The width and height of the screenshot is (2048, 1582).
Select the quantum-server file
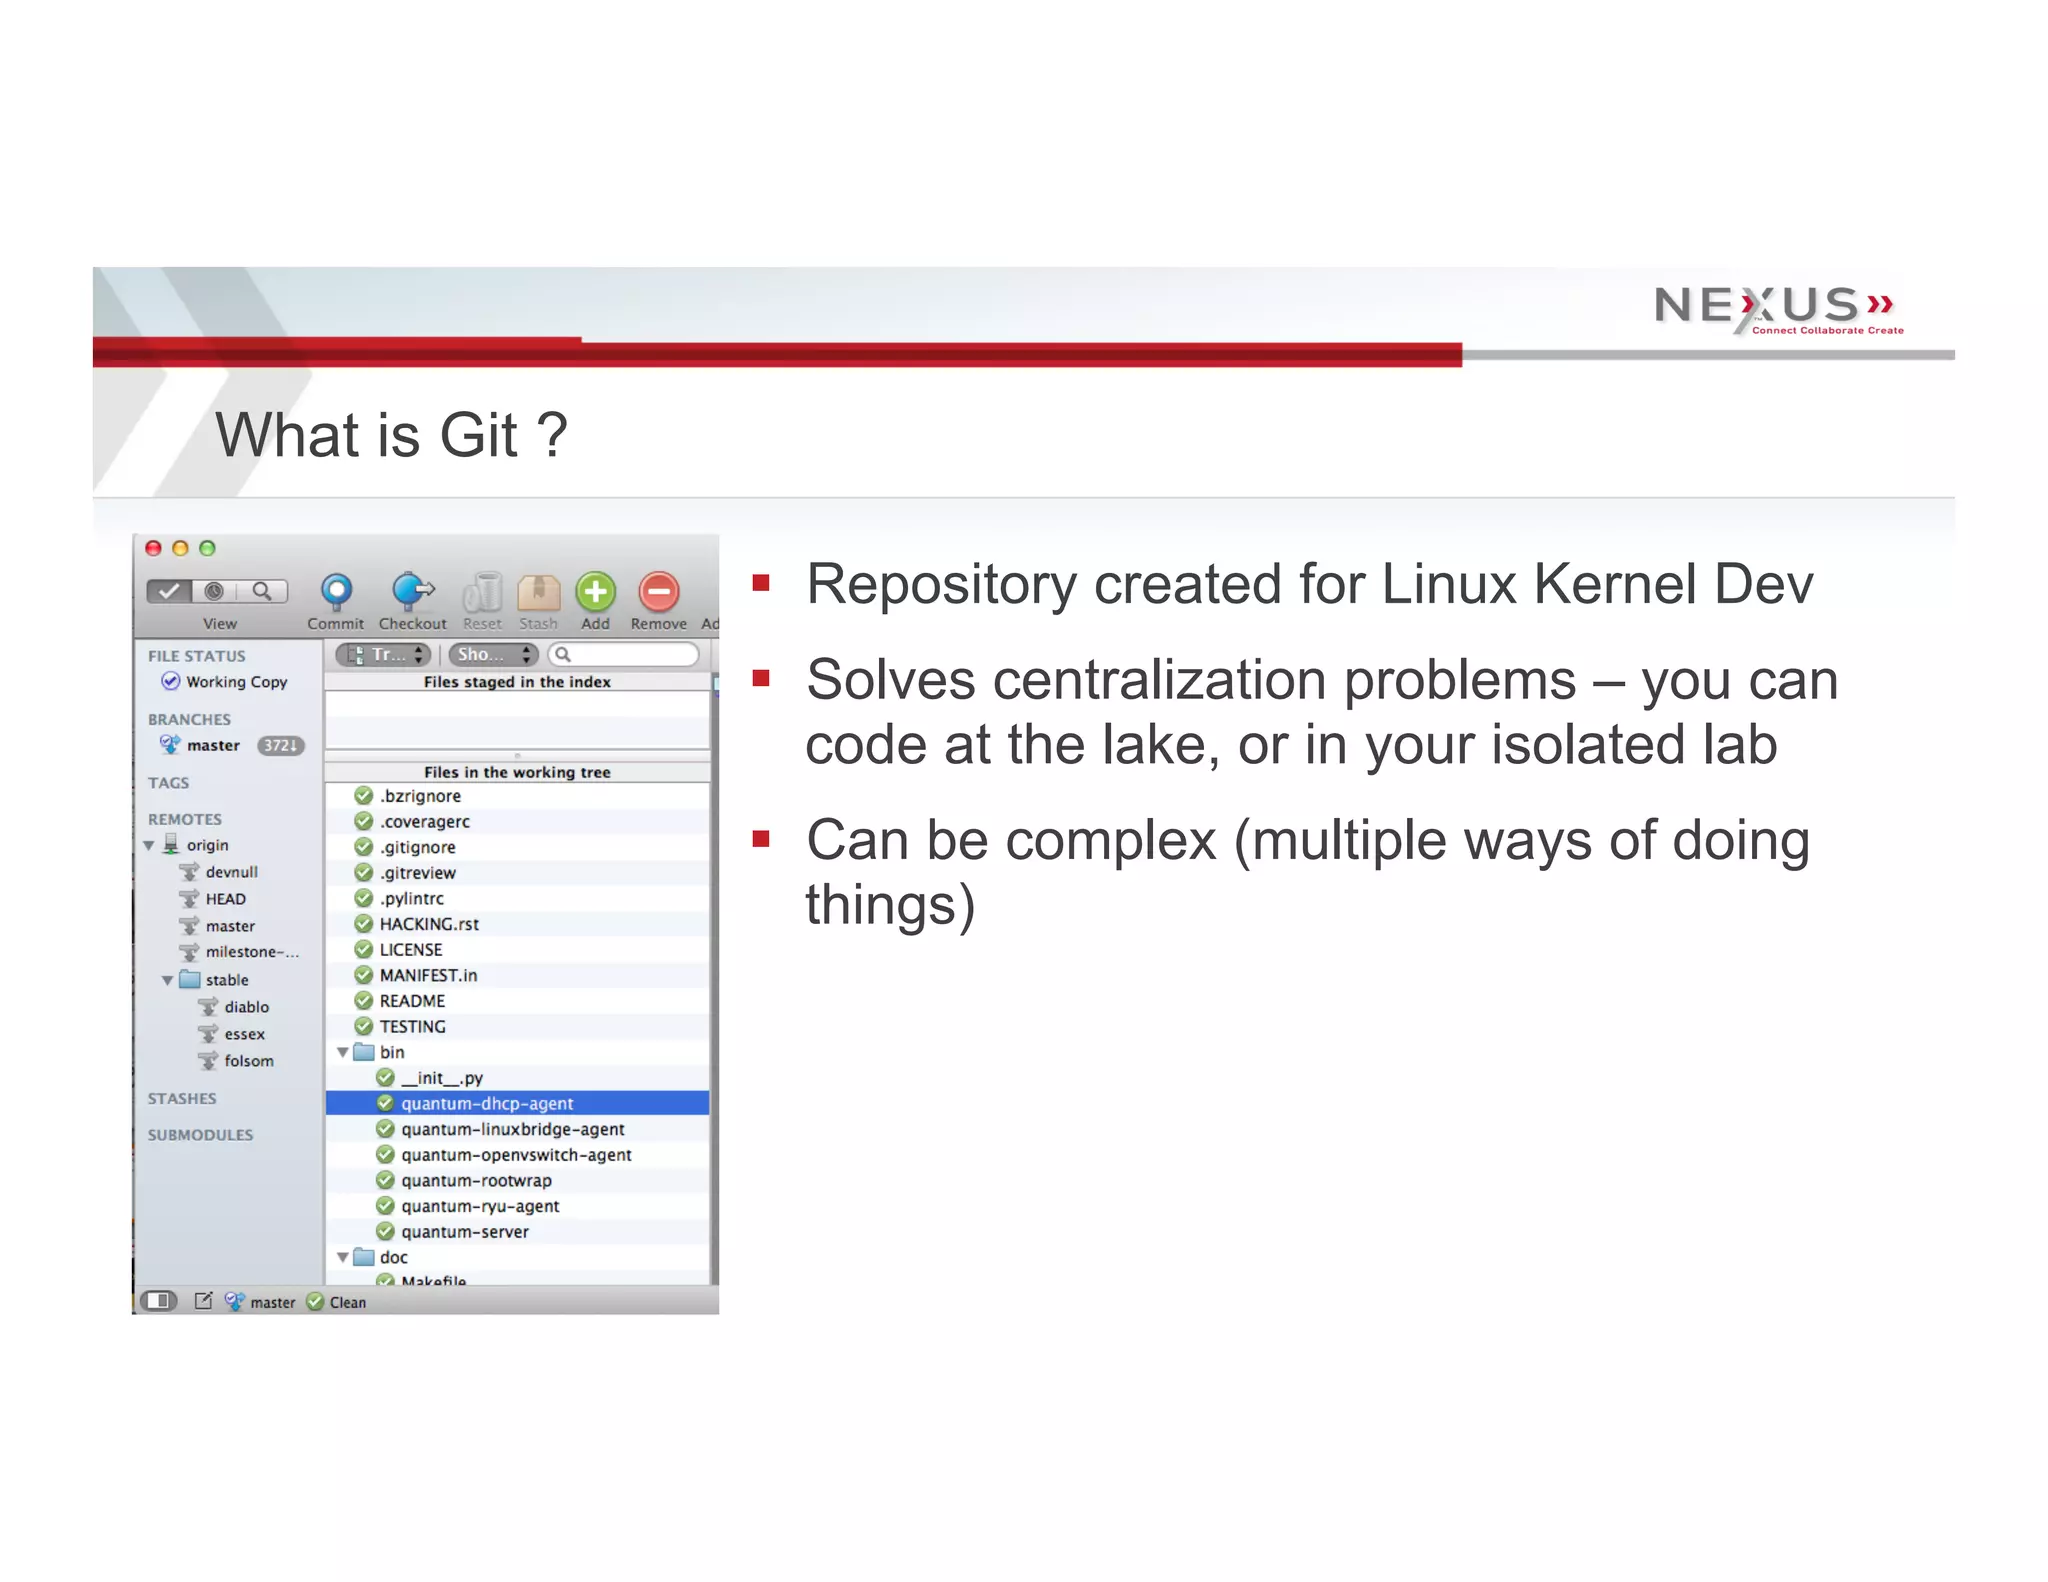click(x=517, y=1232)
